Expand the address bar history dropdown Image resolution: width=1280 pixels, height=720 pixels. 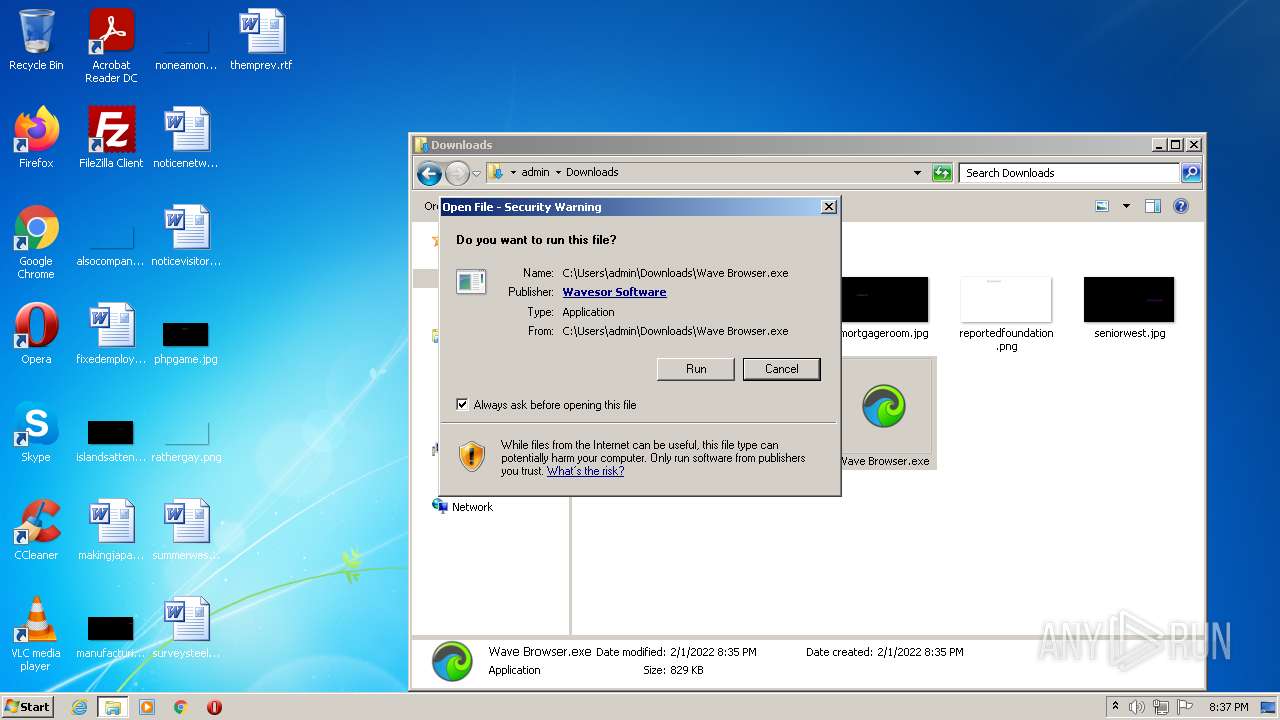click(917, 173)
